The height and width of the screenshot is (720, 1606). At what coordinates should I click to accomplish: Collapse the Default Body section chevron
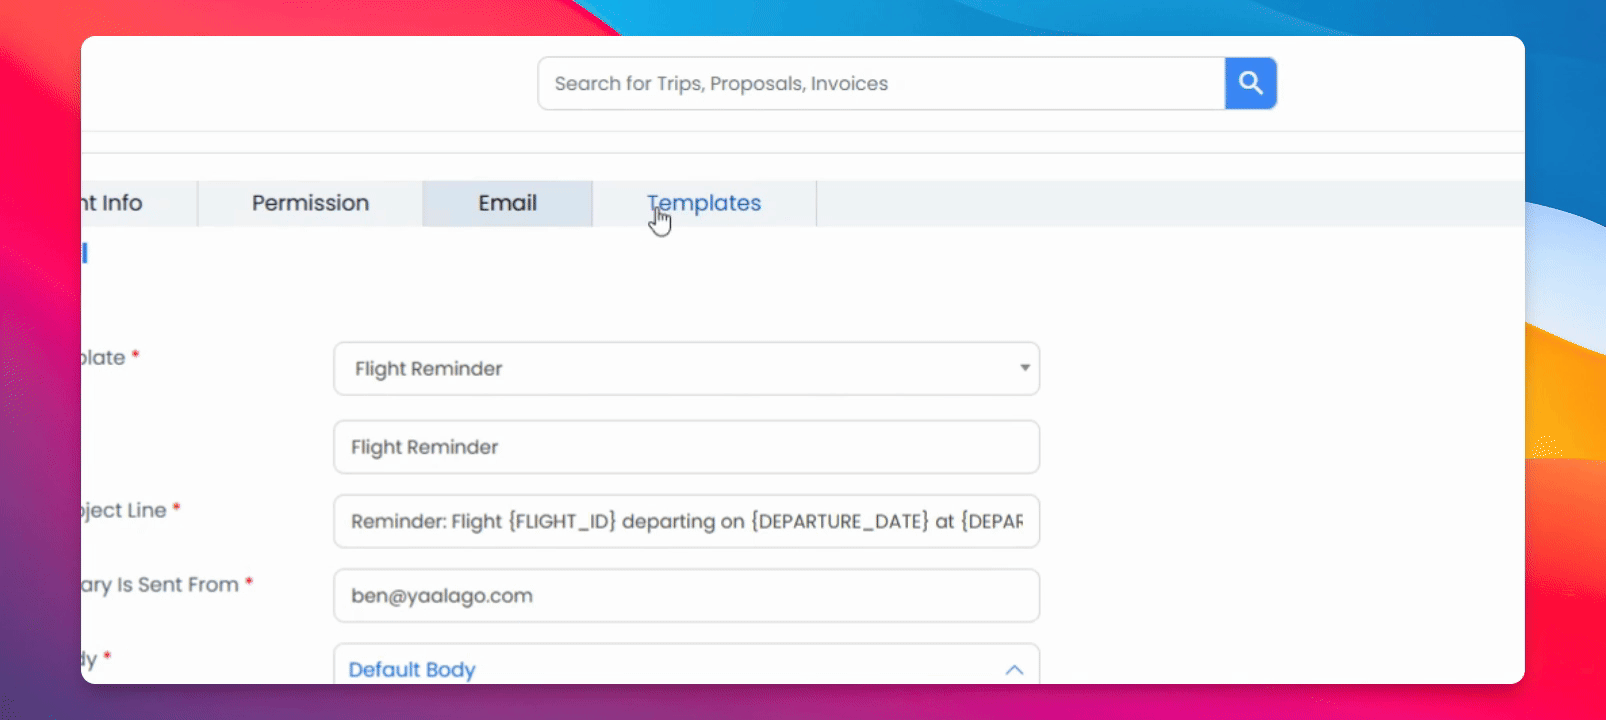click(x=1014, y=670)
